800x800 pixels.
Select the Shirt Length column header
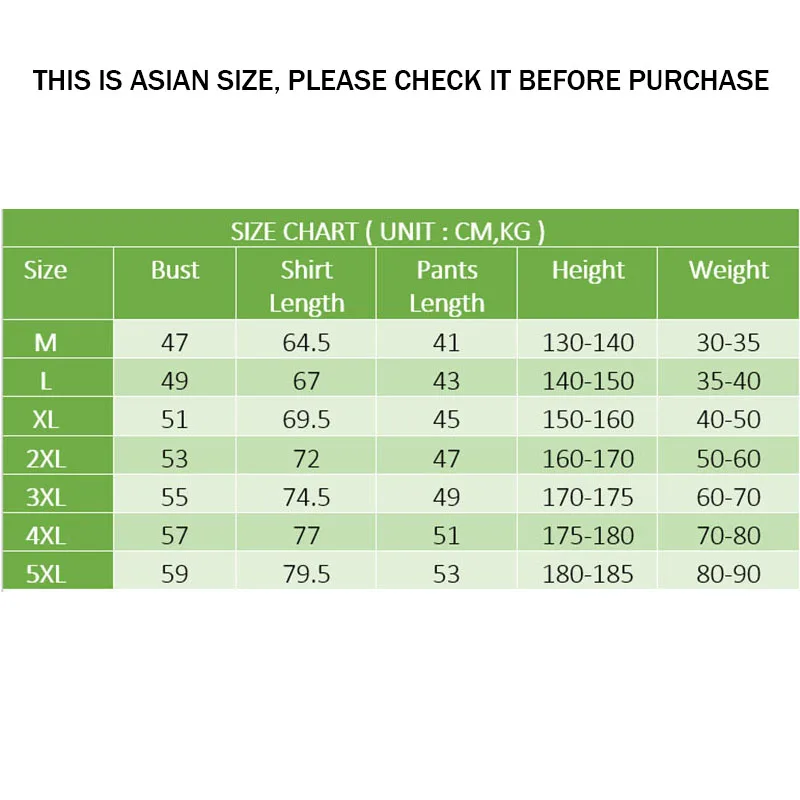[306, 286]
